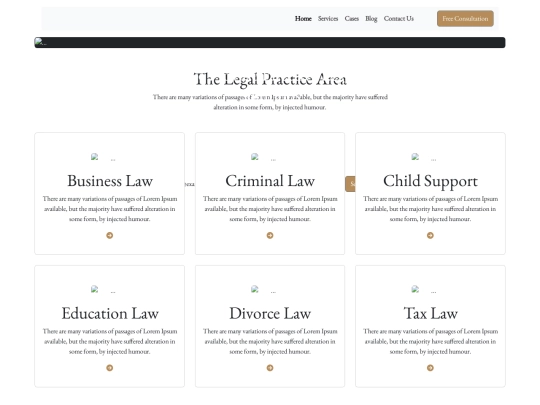
Task: Navigate to the Blog
Action: coord(371,19)
